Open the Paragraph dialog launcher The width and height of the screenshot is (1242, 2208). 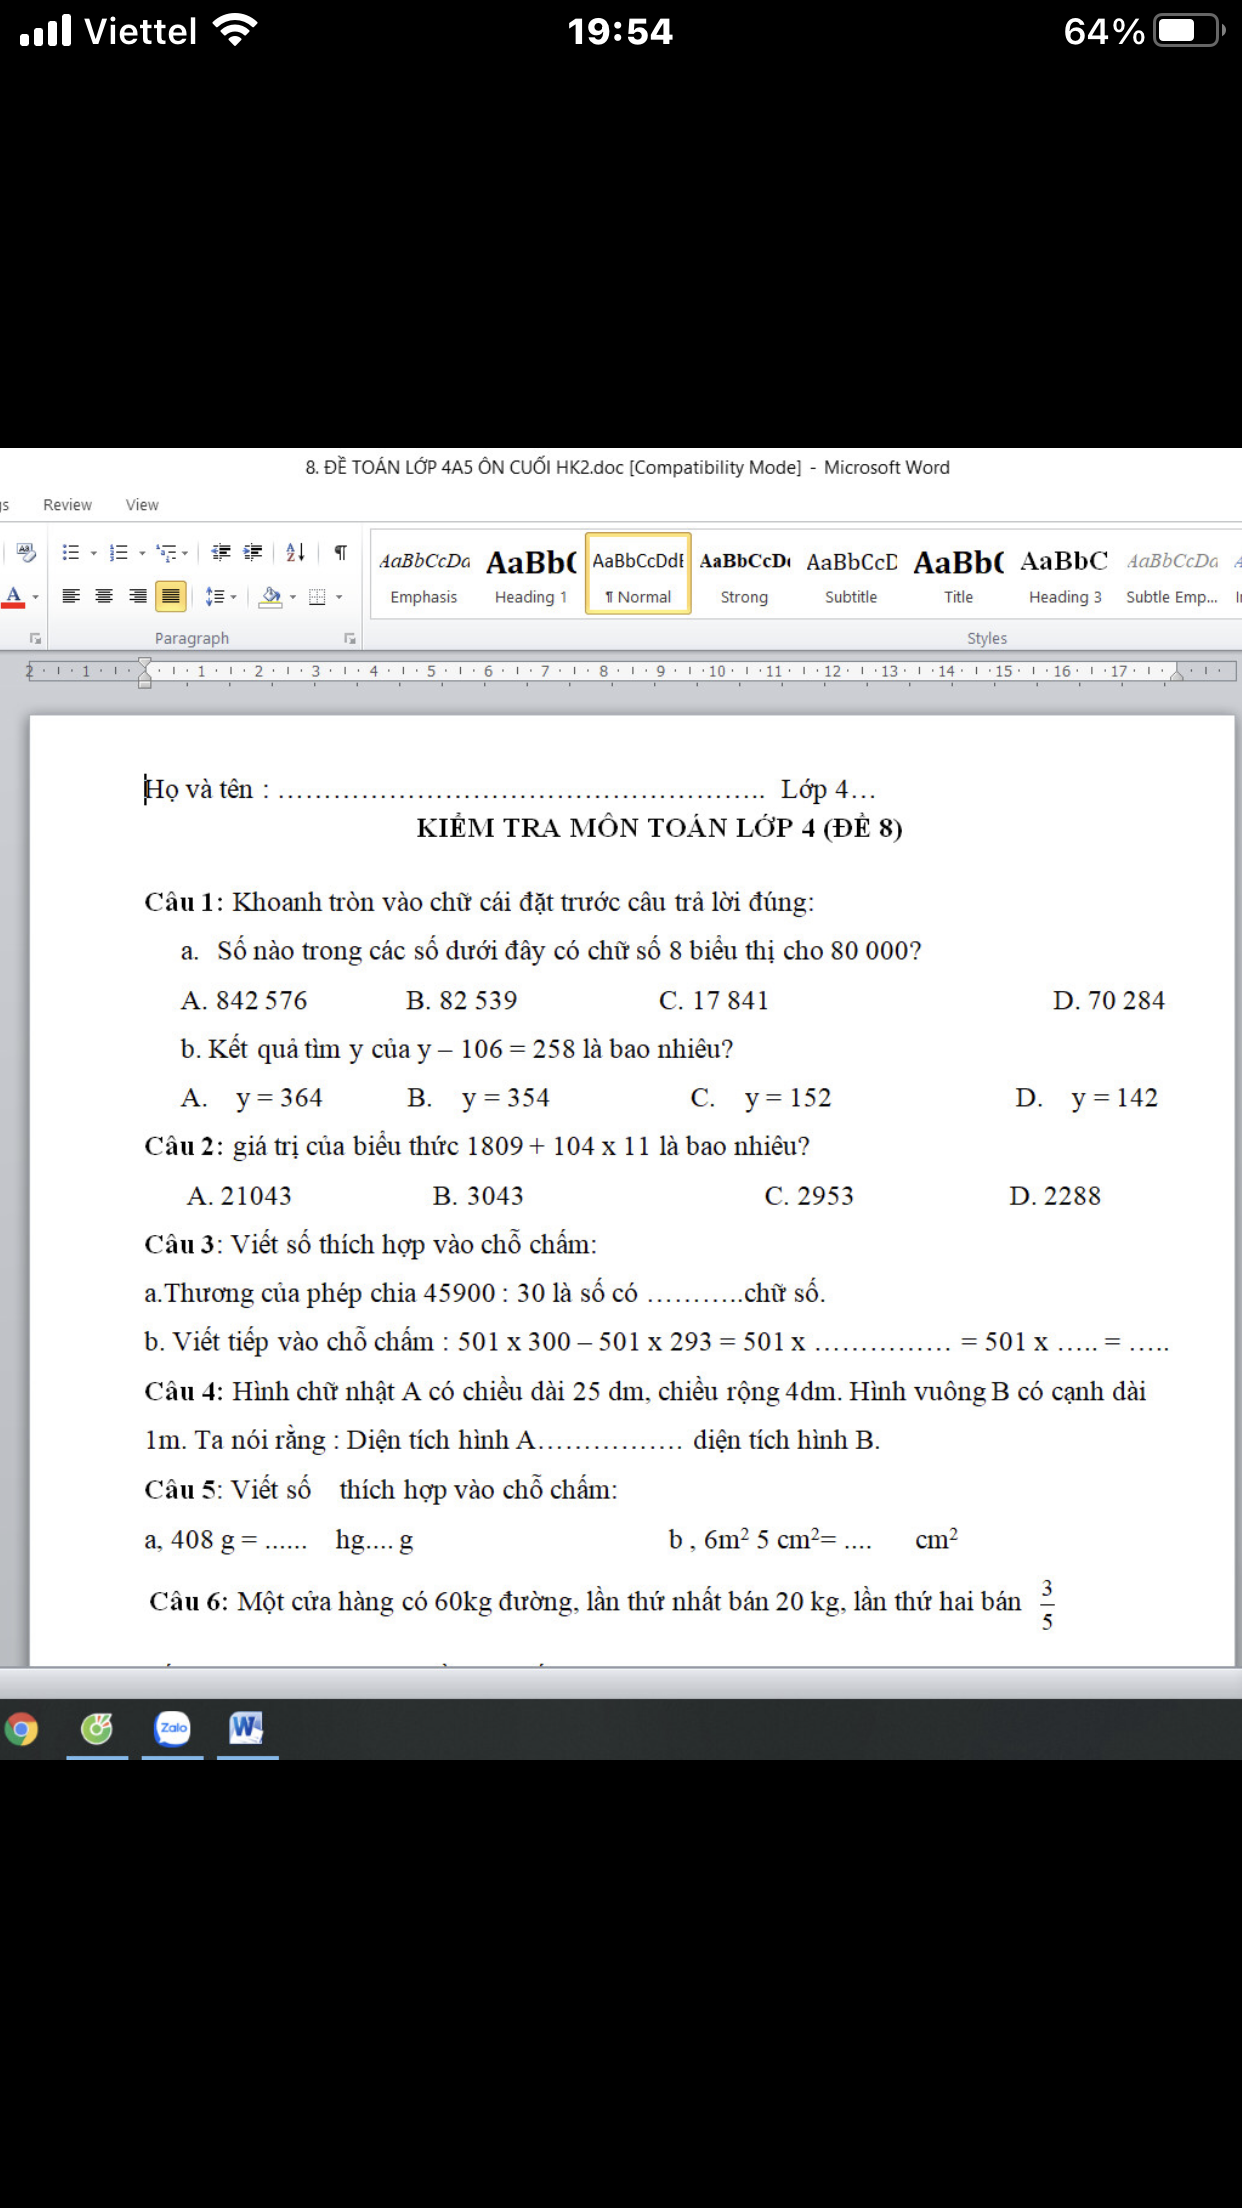click(x=350, y=638)
